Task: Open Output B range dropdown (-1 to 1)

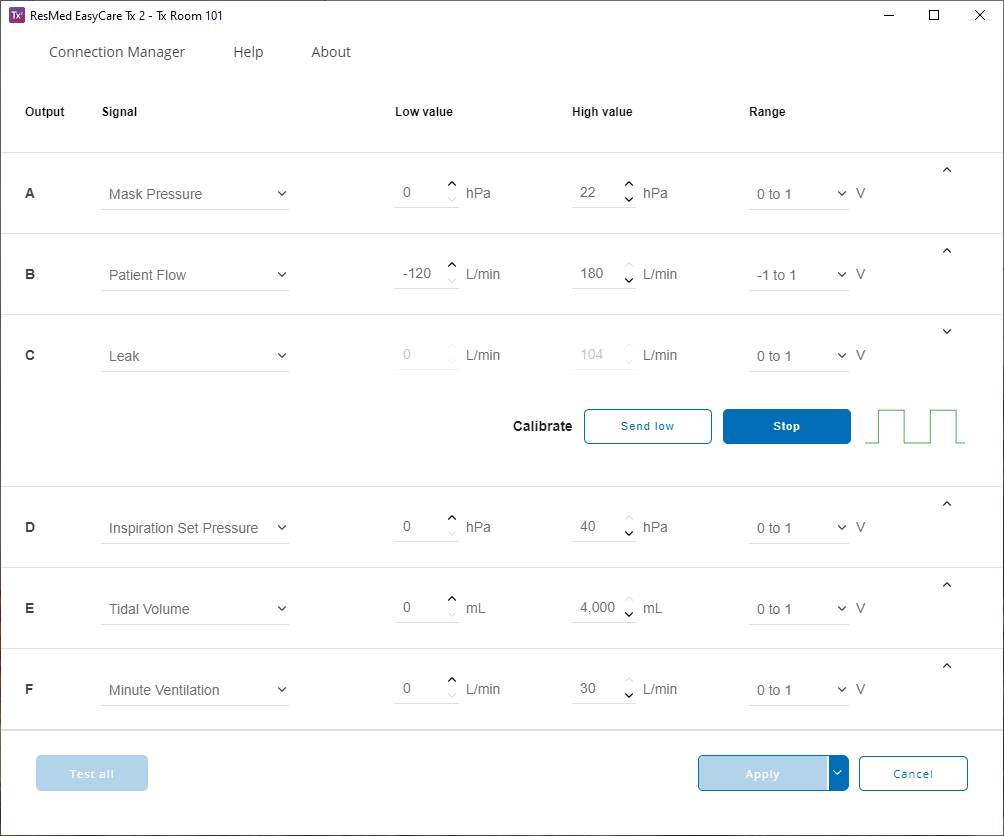Action: tap(798, 275)
